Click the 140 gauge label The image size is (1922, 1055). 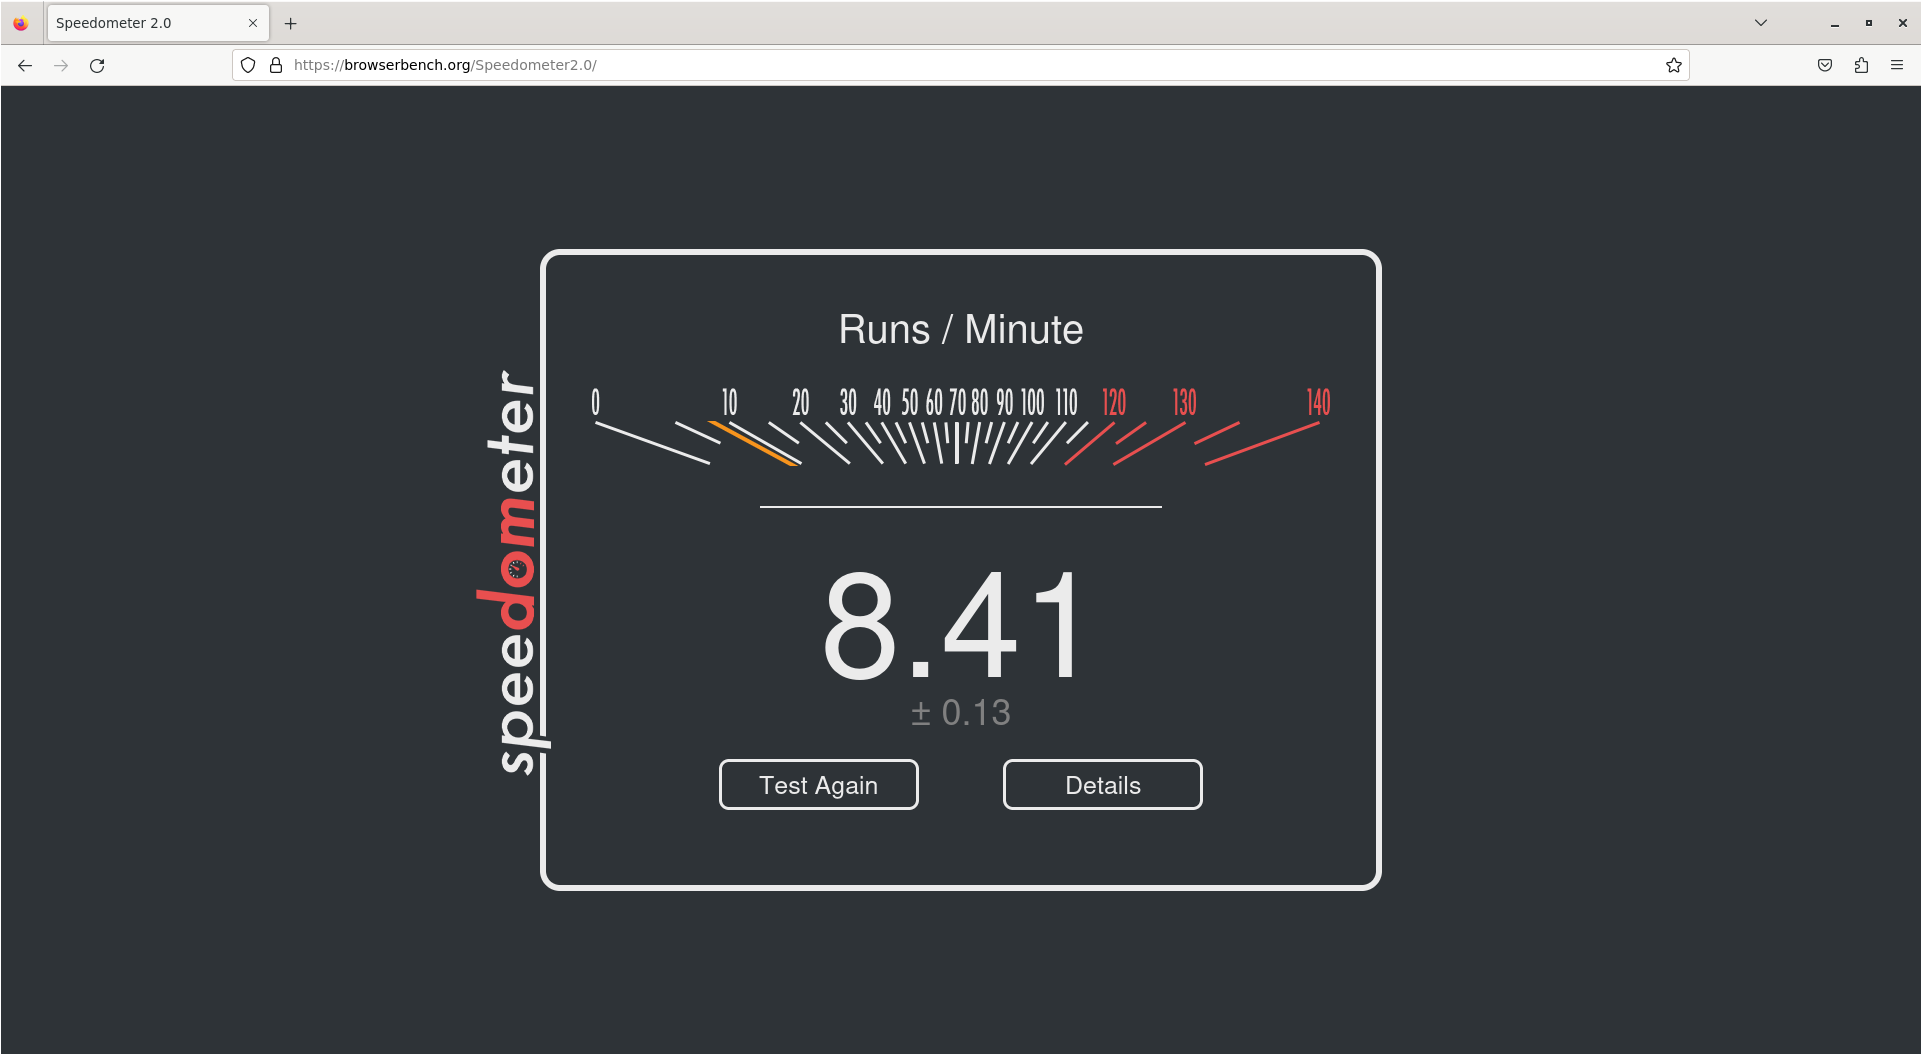(1318, 403)
